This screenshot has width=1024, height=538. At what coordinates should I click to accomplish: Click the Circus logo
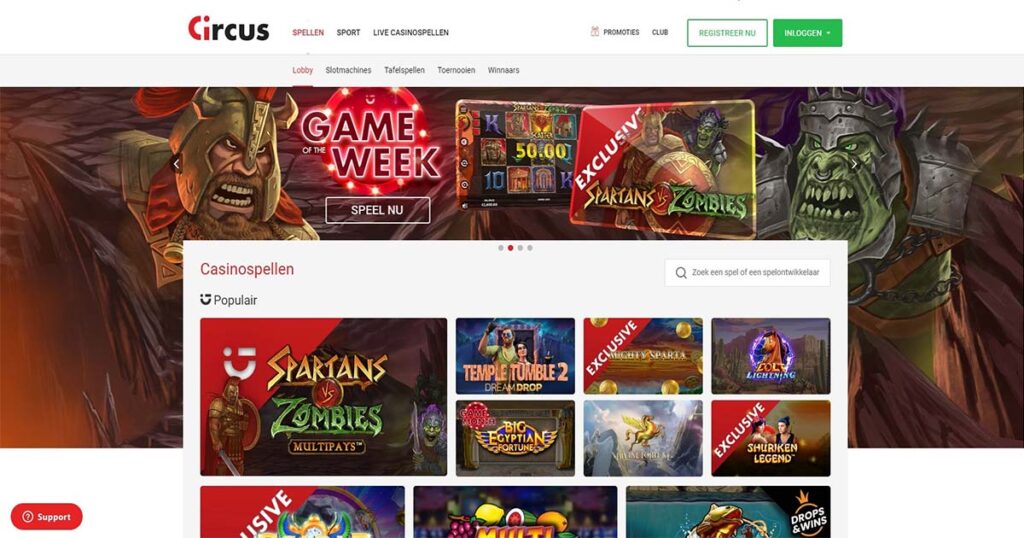[x=229, y=29]
